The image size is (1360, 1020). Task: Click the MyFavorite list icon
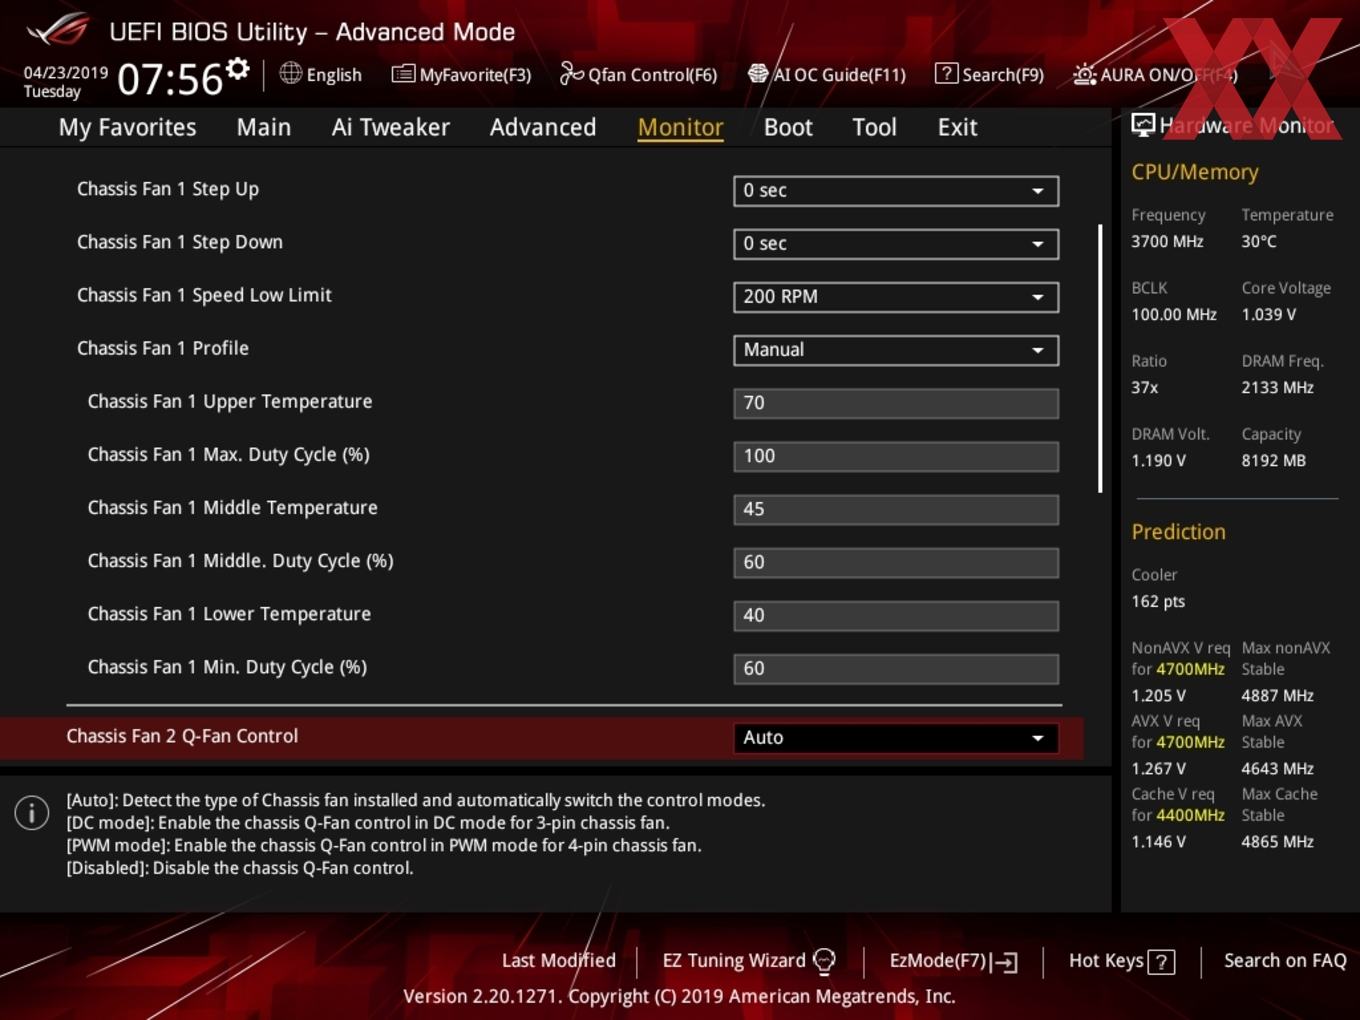[403, 74]
